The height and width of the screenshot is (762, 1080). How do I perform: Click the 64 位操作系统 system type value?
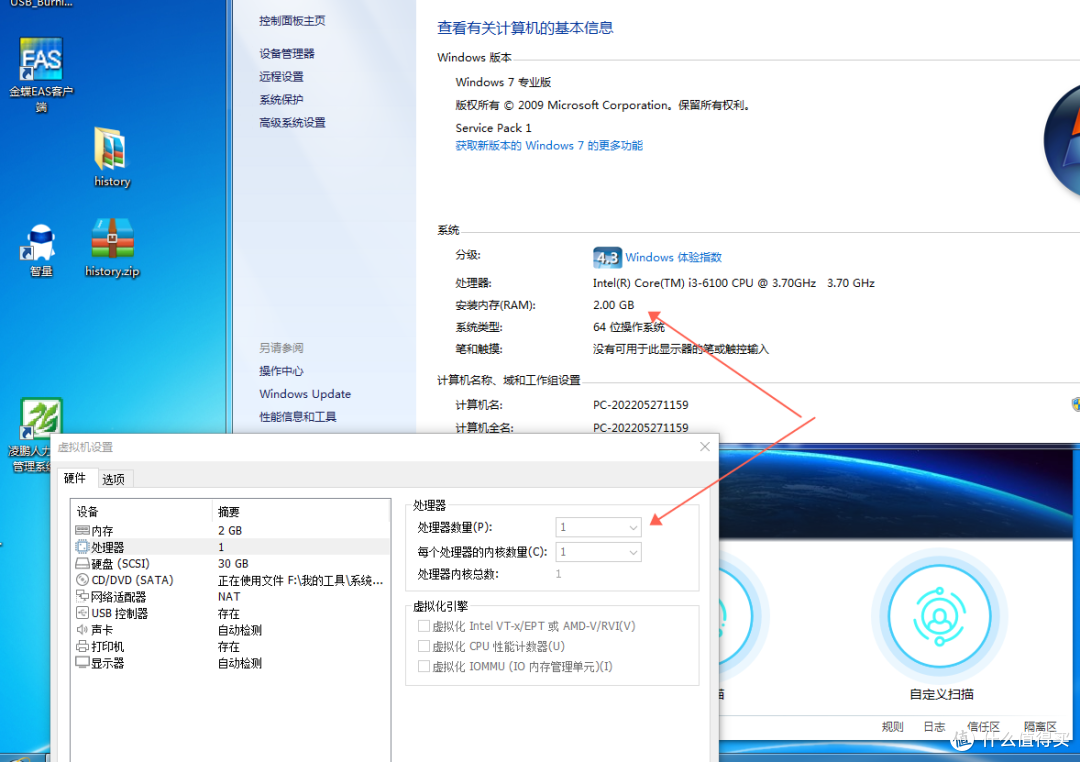[x=629, y=327]
